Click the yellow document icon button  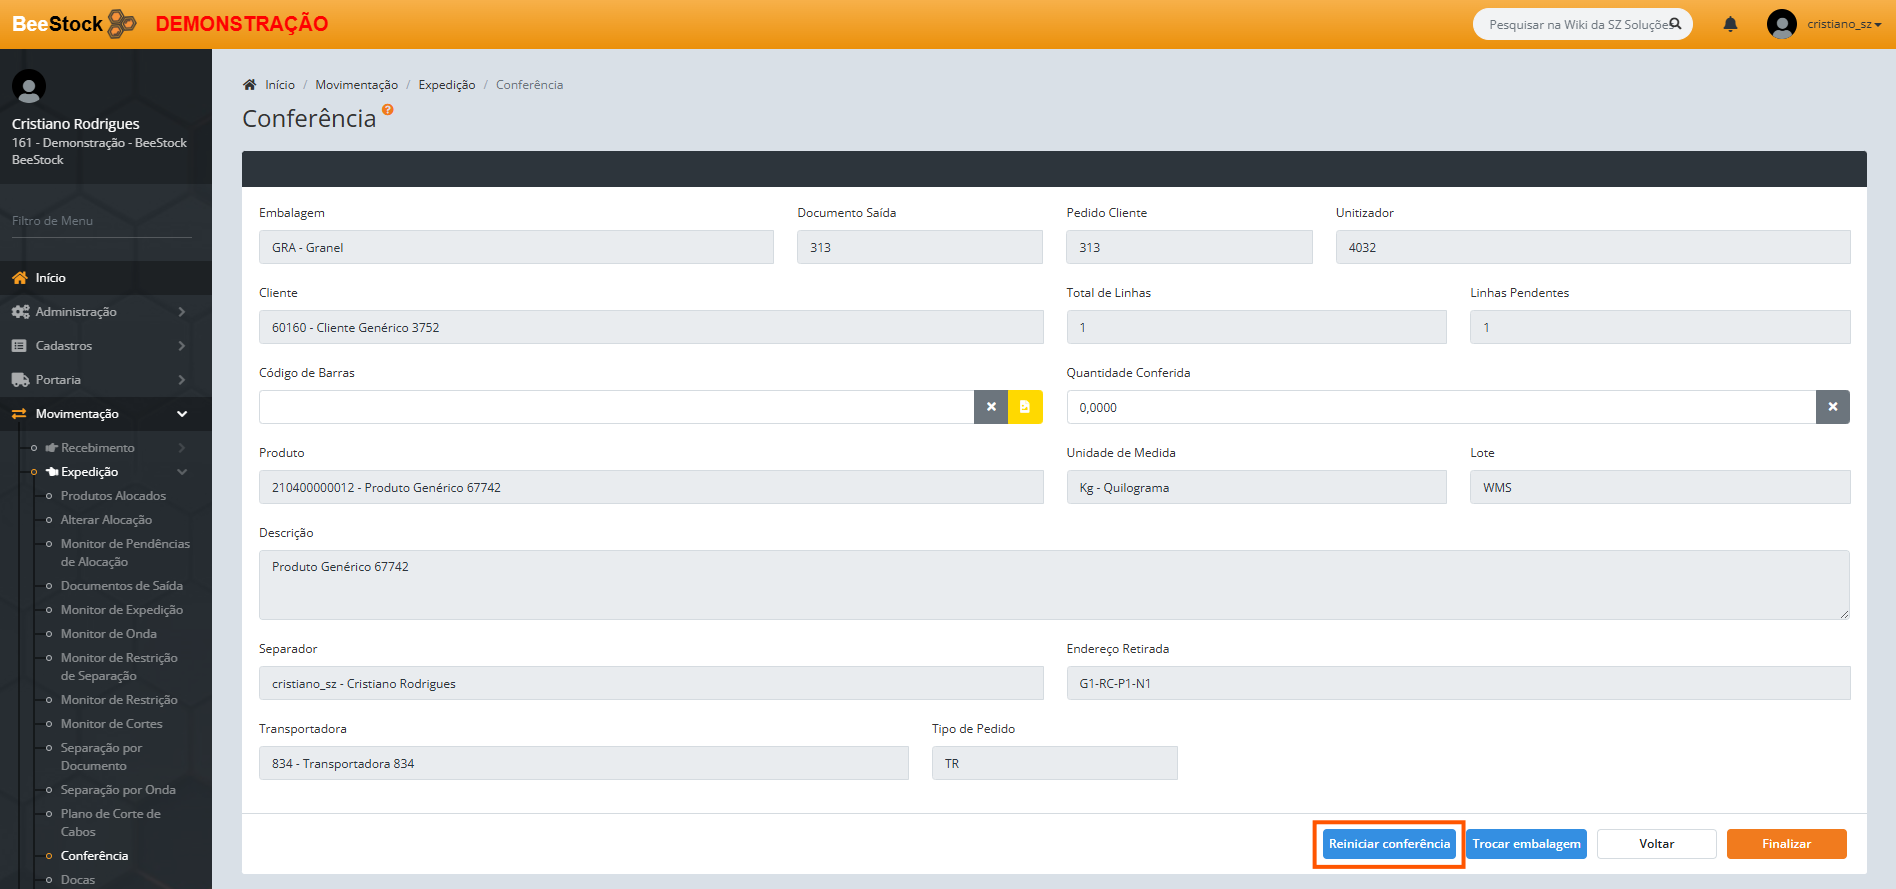(x=1025, y=407)
